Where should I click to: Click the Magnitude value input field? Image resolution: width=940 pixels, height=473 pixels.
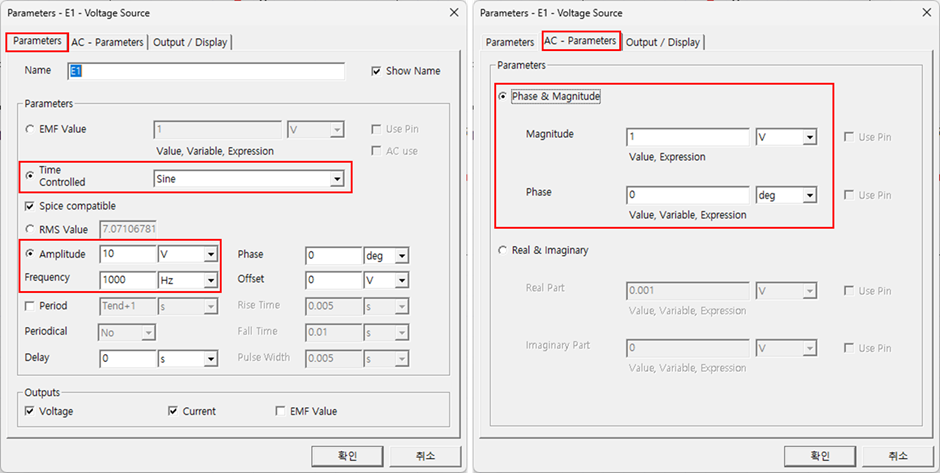pyautogui.click(x=687, y=137)
